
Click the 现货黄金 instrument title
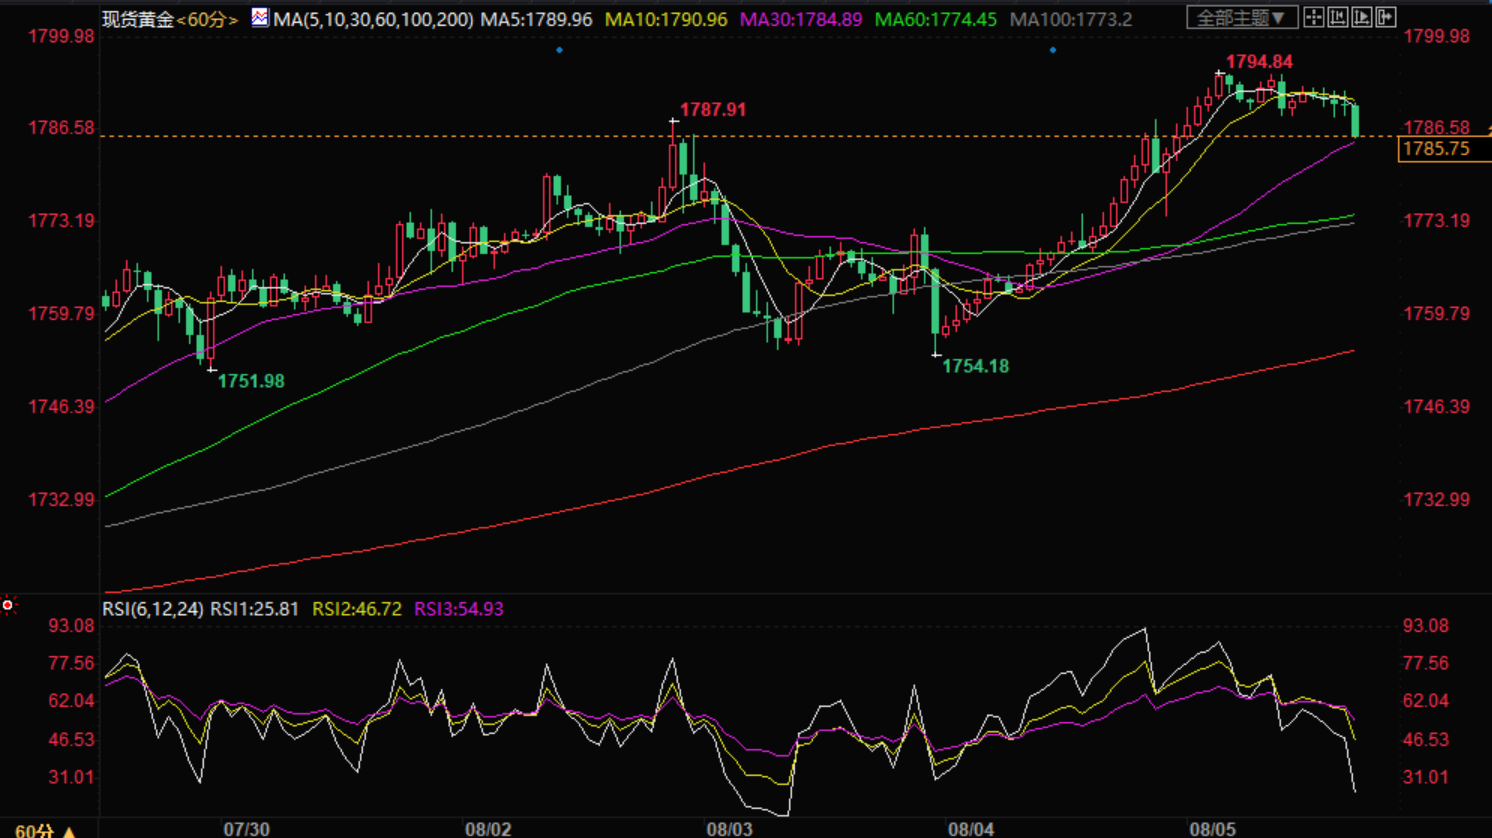point(138,19)
